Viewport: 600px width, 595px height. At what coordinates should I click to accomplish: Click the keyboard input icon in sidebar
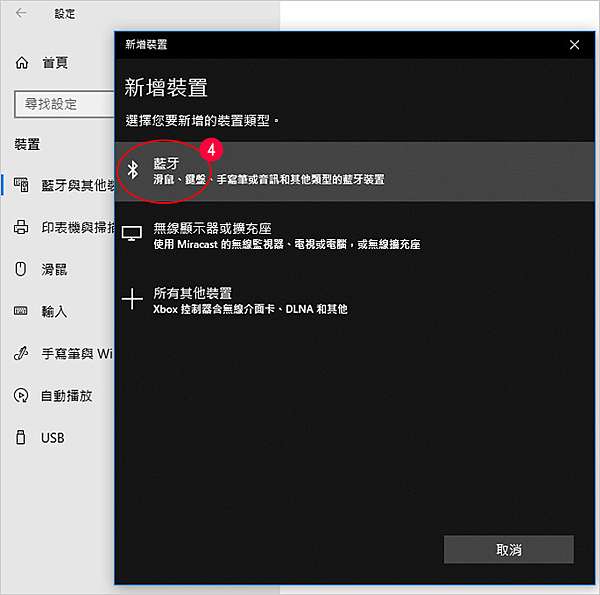tap(21, 311)
